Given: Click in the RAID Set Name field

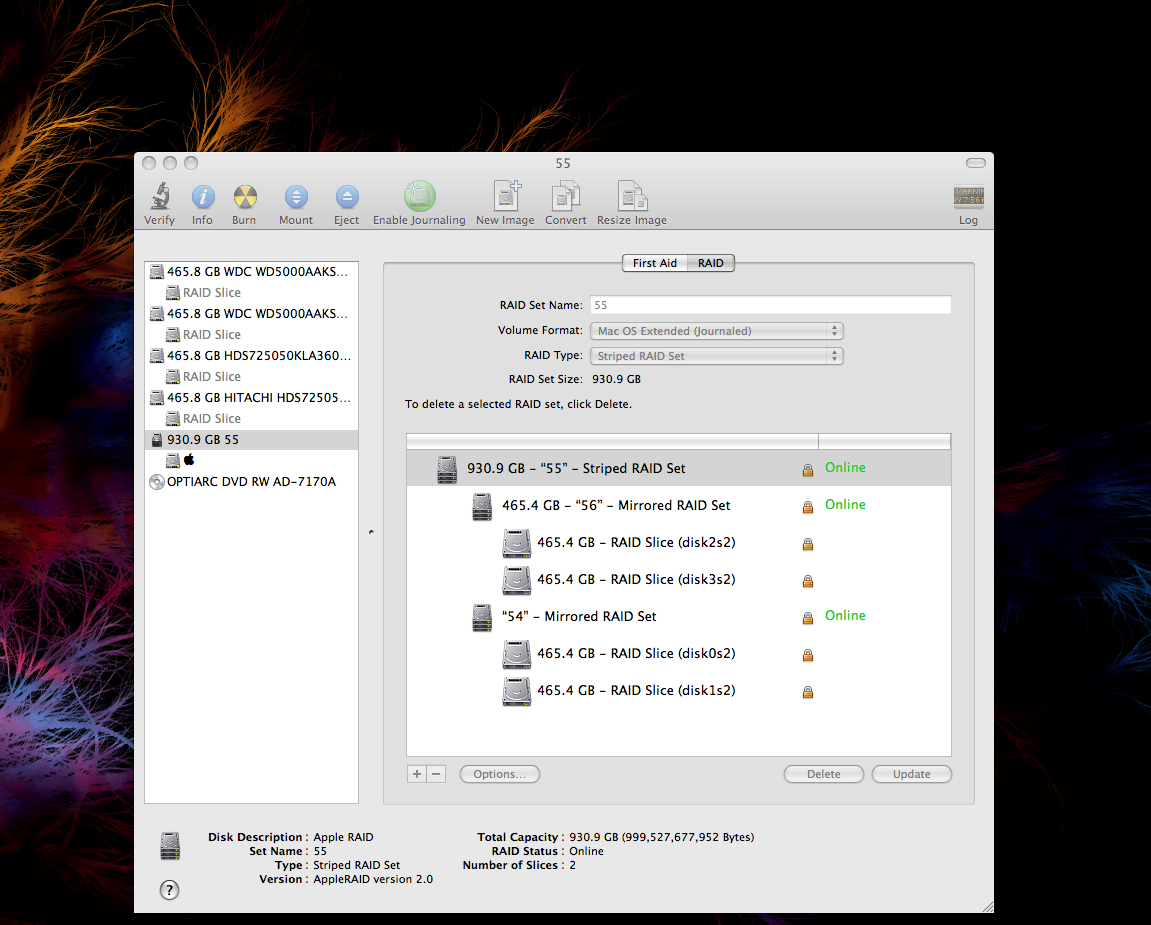Looking at the screenshot, I should [x=770, y=305].
